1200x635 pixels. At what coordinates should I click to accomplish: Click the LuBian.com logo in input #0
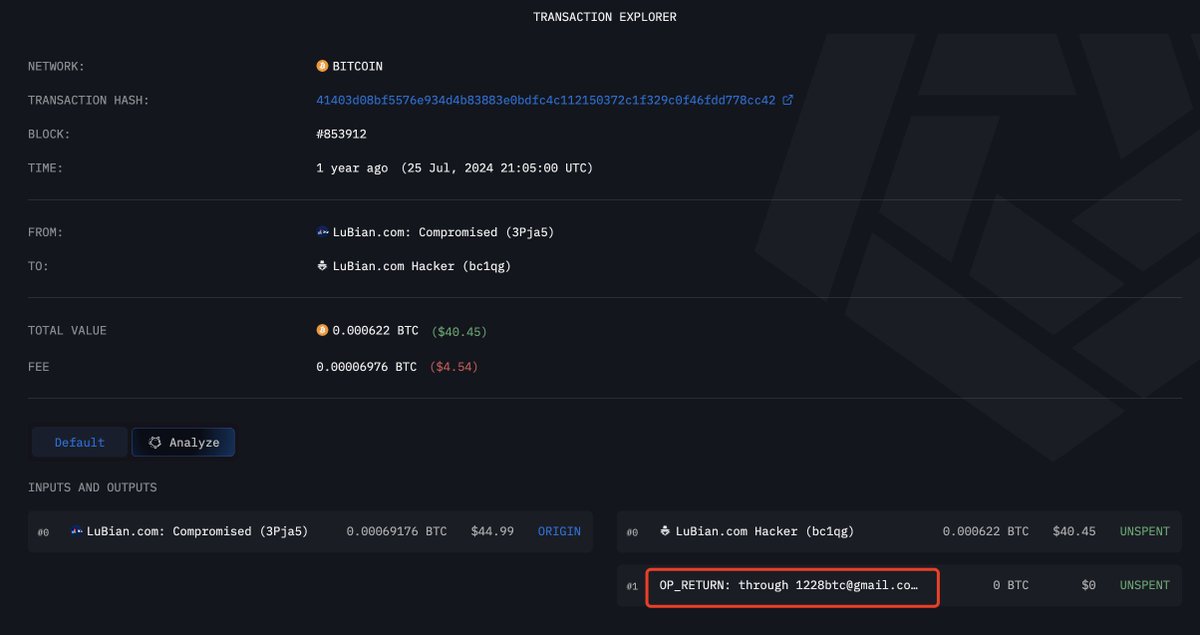(x=77, y=531)
